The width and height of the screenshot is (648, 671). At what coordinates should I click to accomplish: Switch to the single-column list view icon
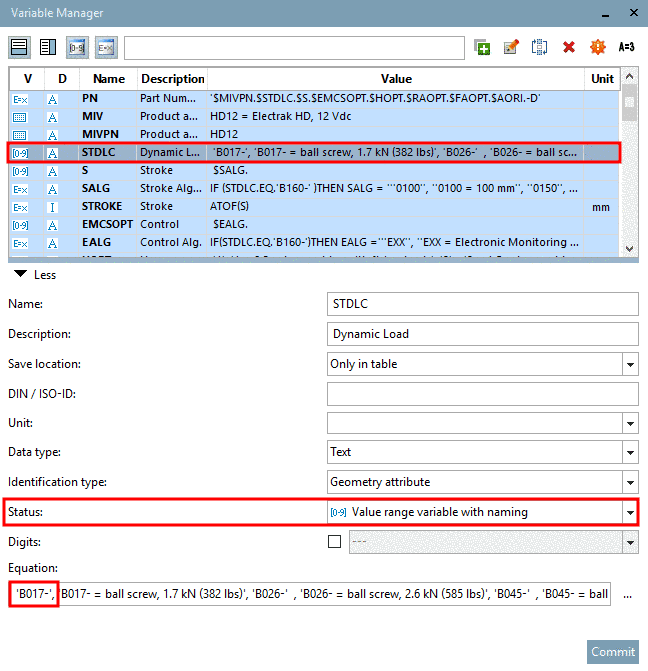(19, 47)
